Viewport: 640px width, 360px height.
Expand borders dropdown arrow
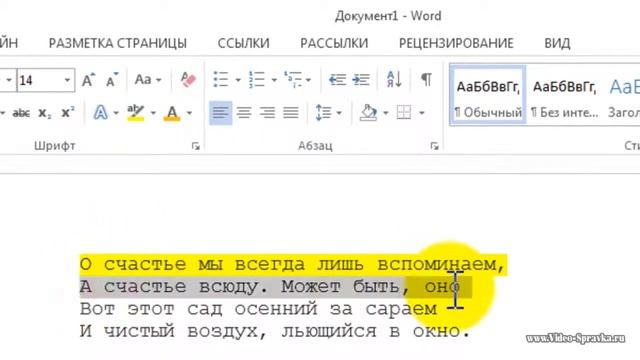point(422,113)
